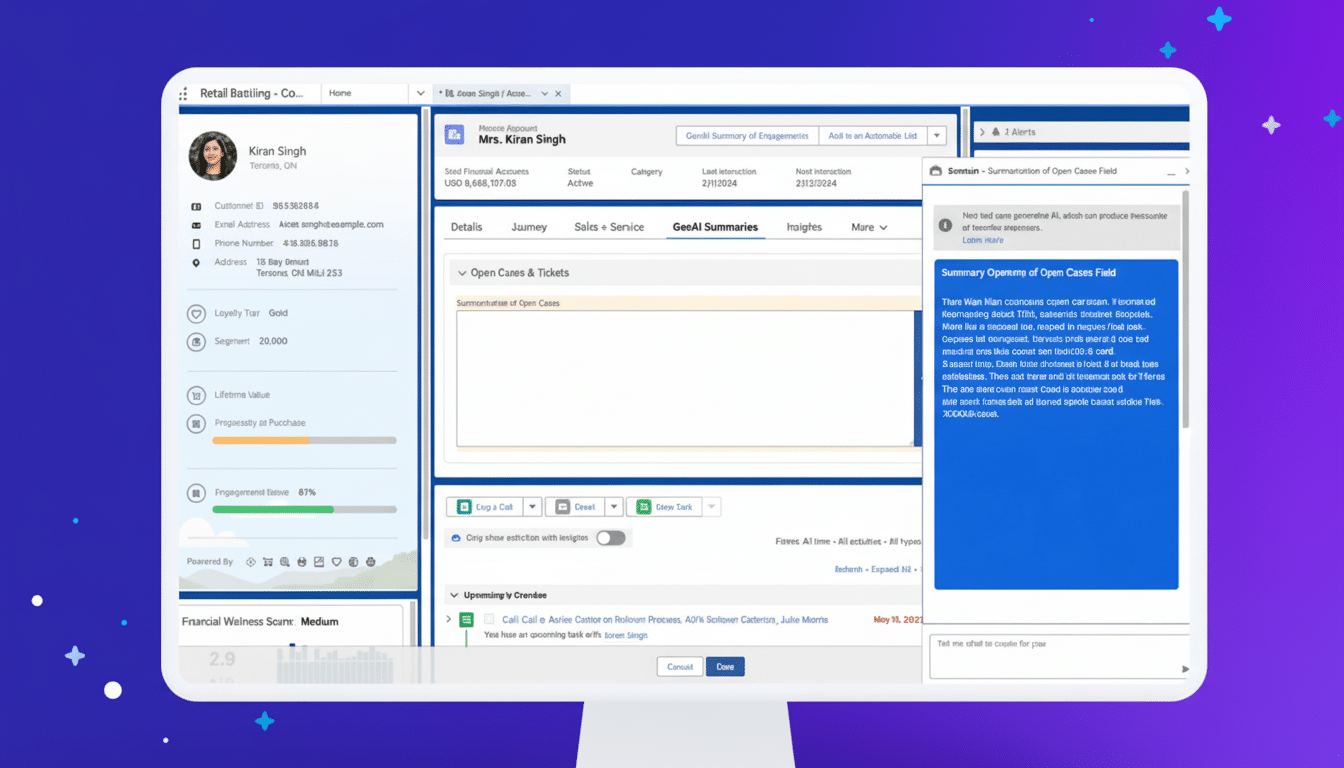Switch to the GenAI Summaries tab

pos(715,227)
